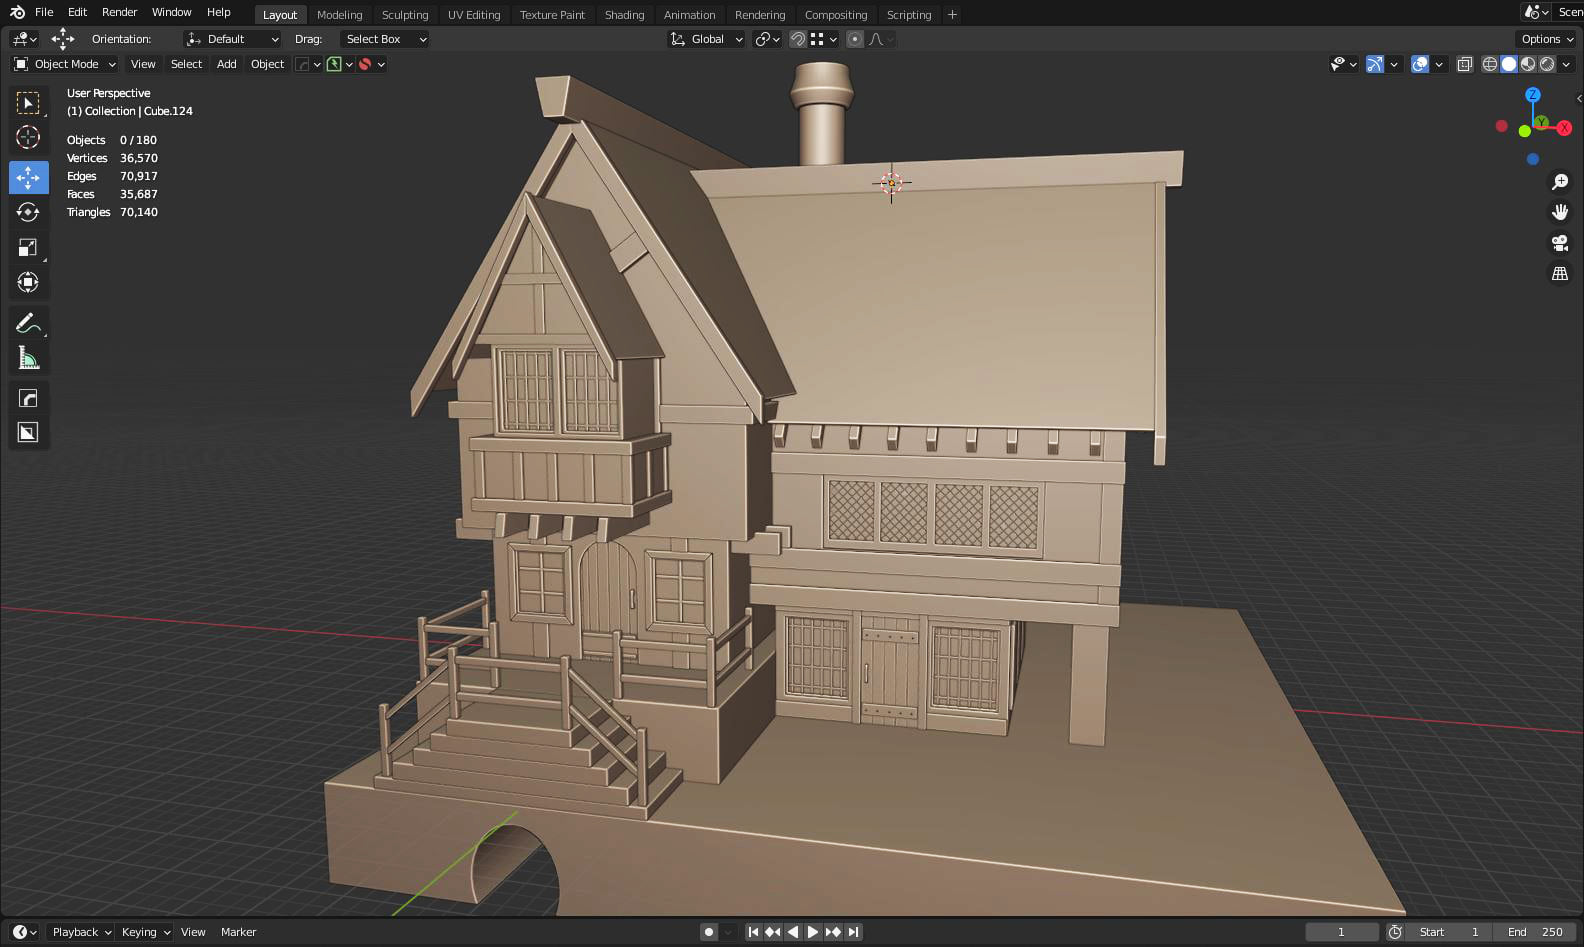
Task: Switch to orthographic grid view icon
Action: pyautogui.click(x=1560, y=273)
